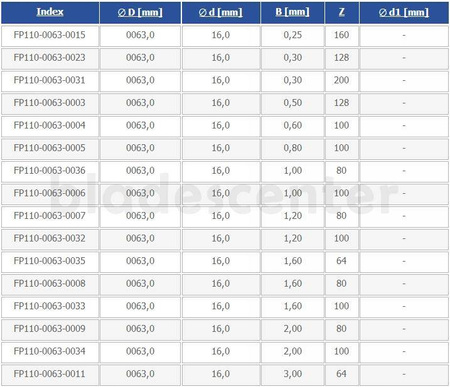Click Z value 64 in row FP110-0063-0035
The width and height of the screenshot is (450, 387).
pyautogui.click(x=341, y=261)
